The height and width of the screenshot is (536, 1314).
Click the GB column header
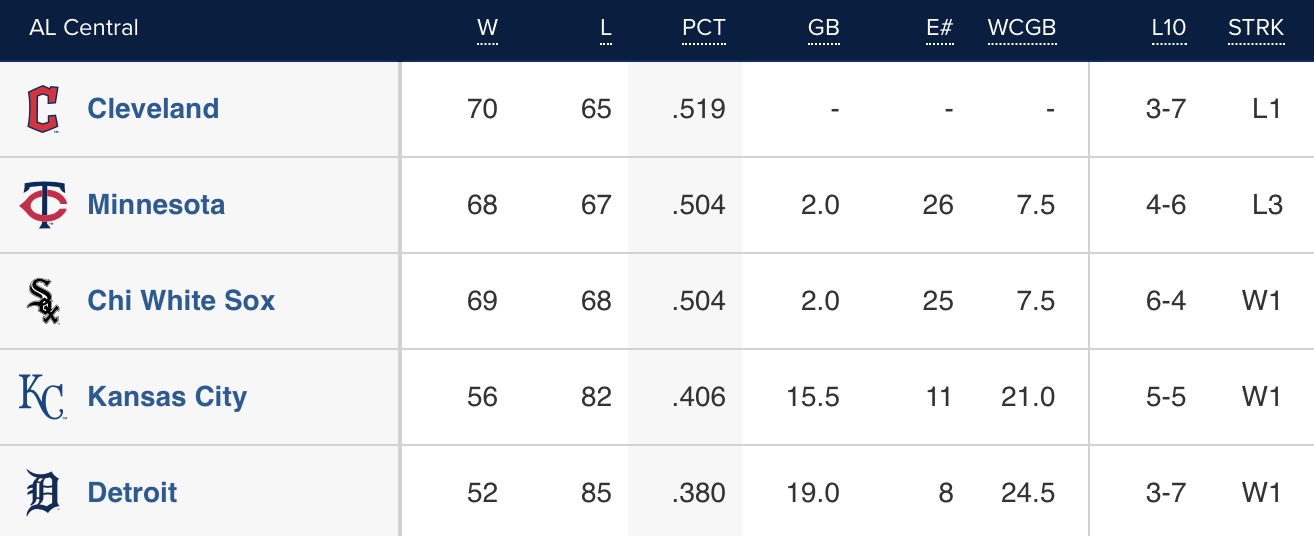(x=823, y=28)
